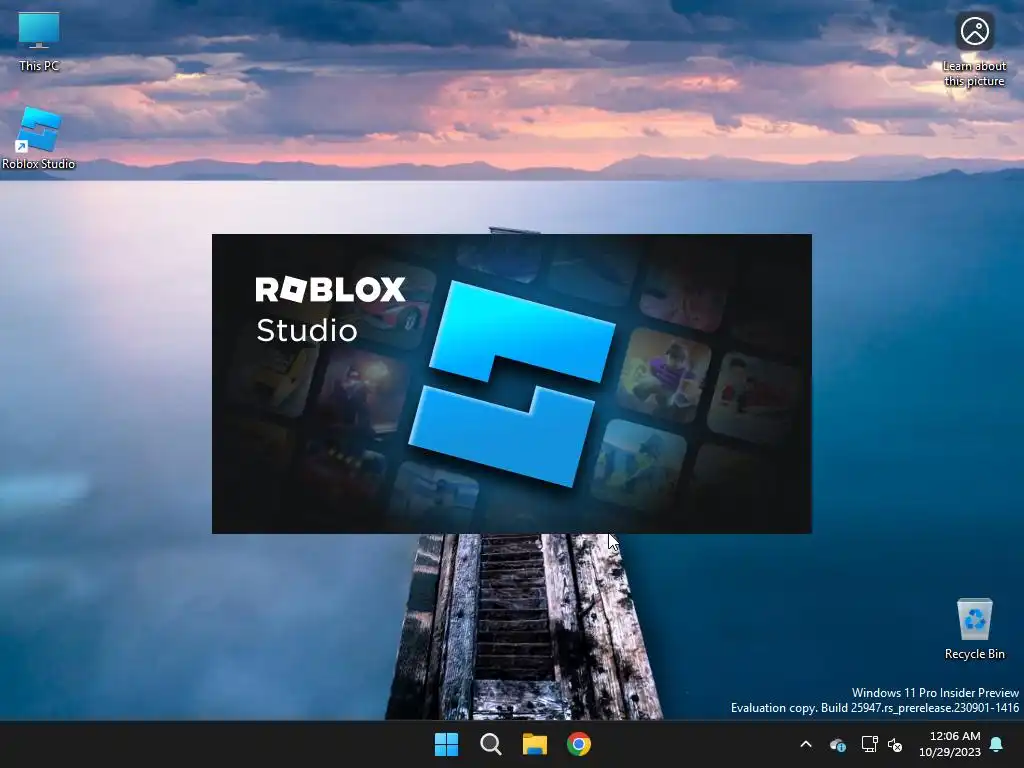Select the Roblox Studio desktop shortcut
This screenshot has height=768, width=1024.
coord(39,138)
